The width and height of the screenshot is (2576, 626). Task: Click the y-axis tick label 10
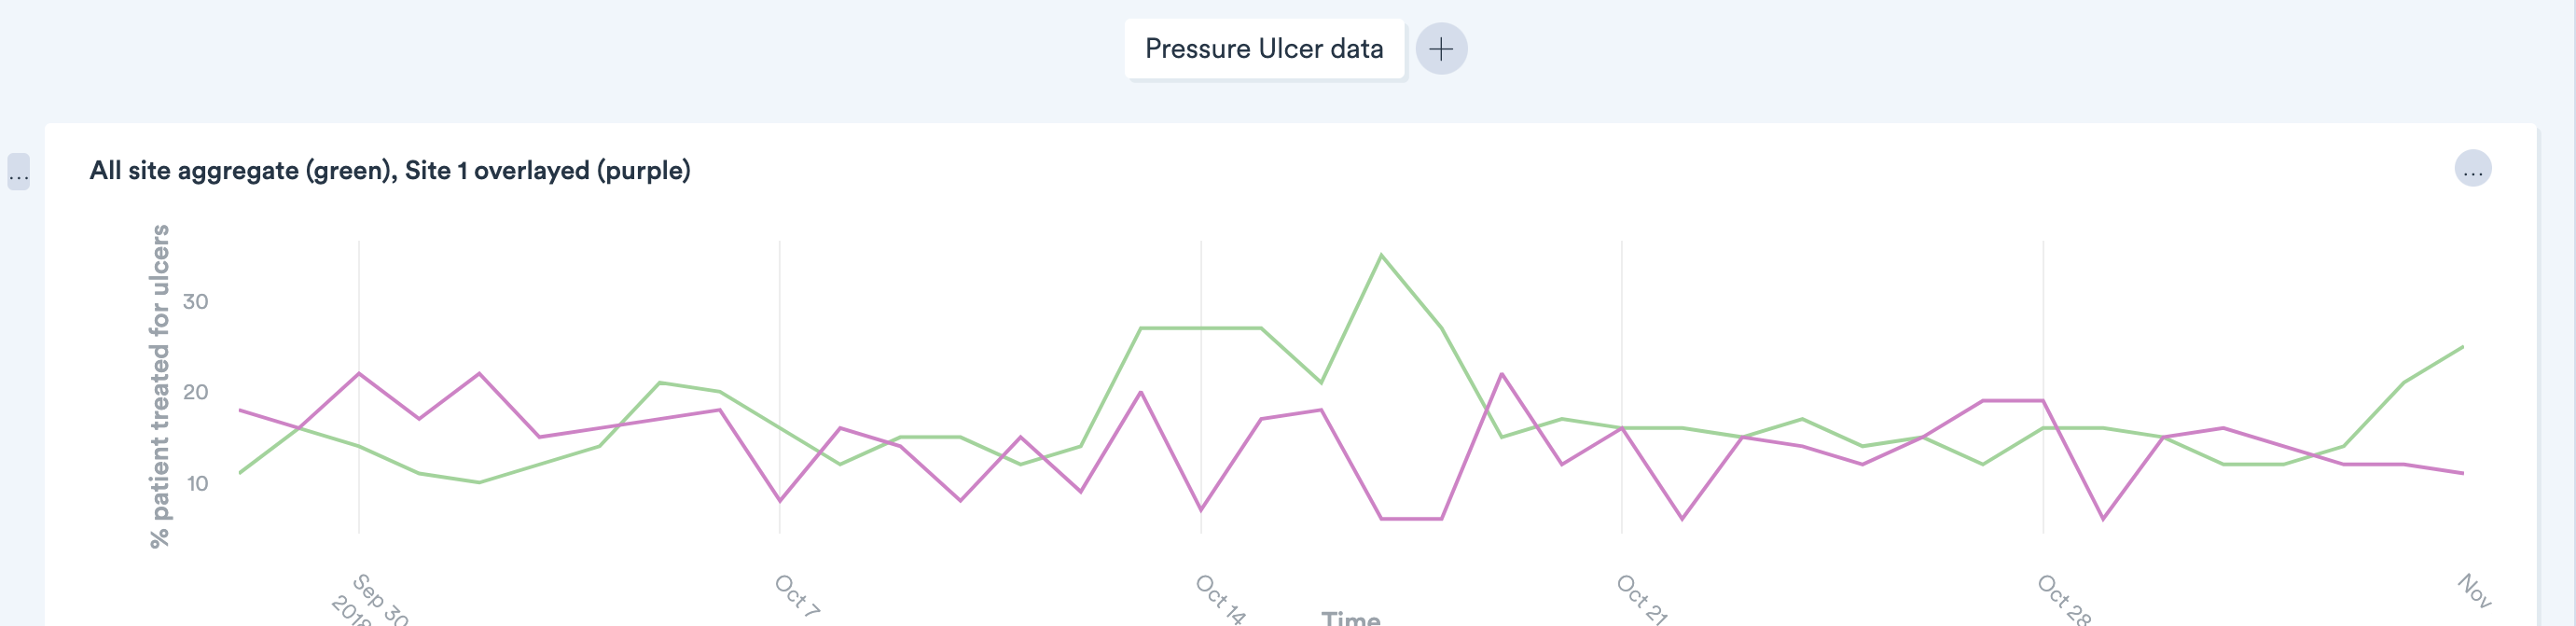click(197, 483)
